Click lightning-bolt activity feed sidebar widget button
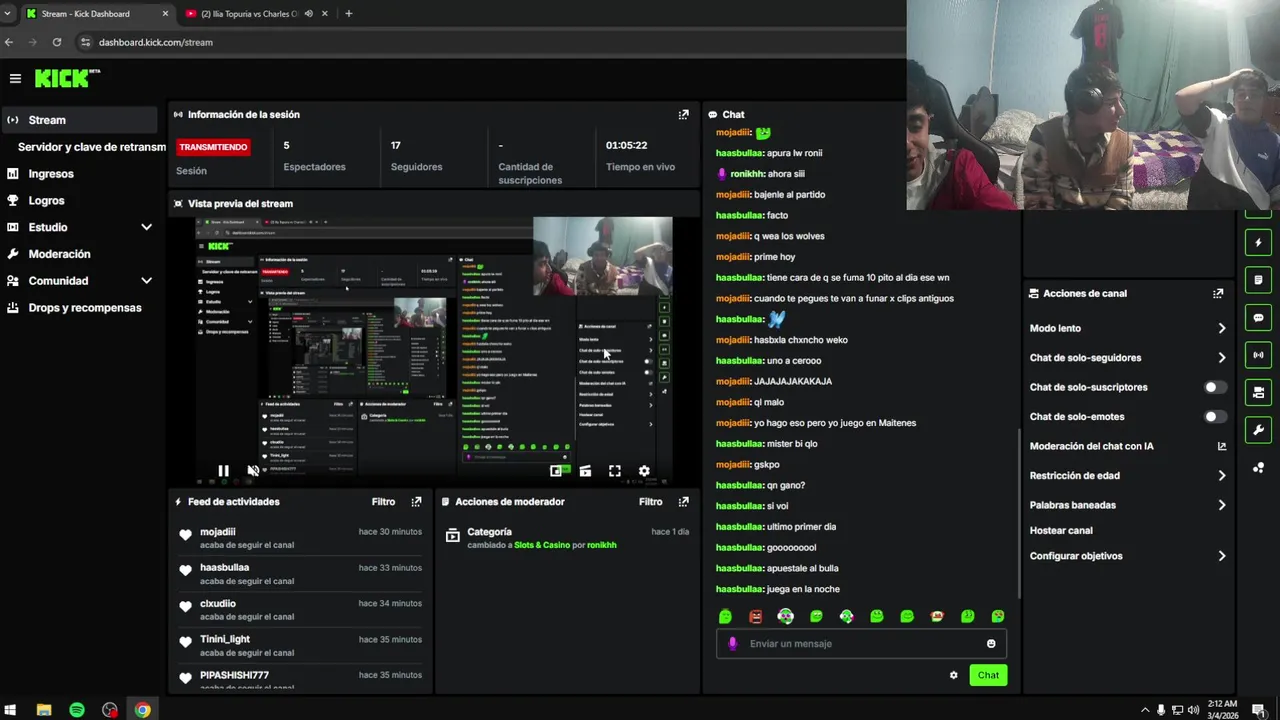Viewport: 1280px width, 720px height. click(x=1258, y=243)
